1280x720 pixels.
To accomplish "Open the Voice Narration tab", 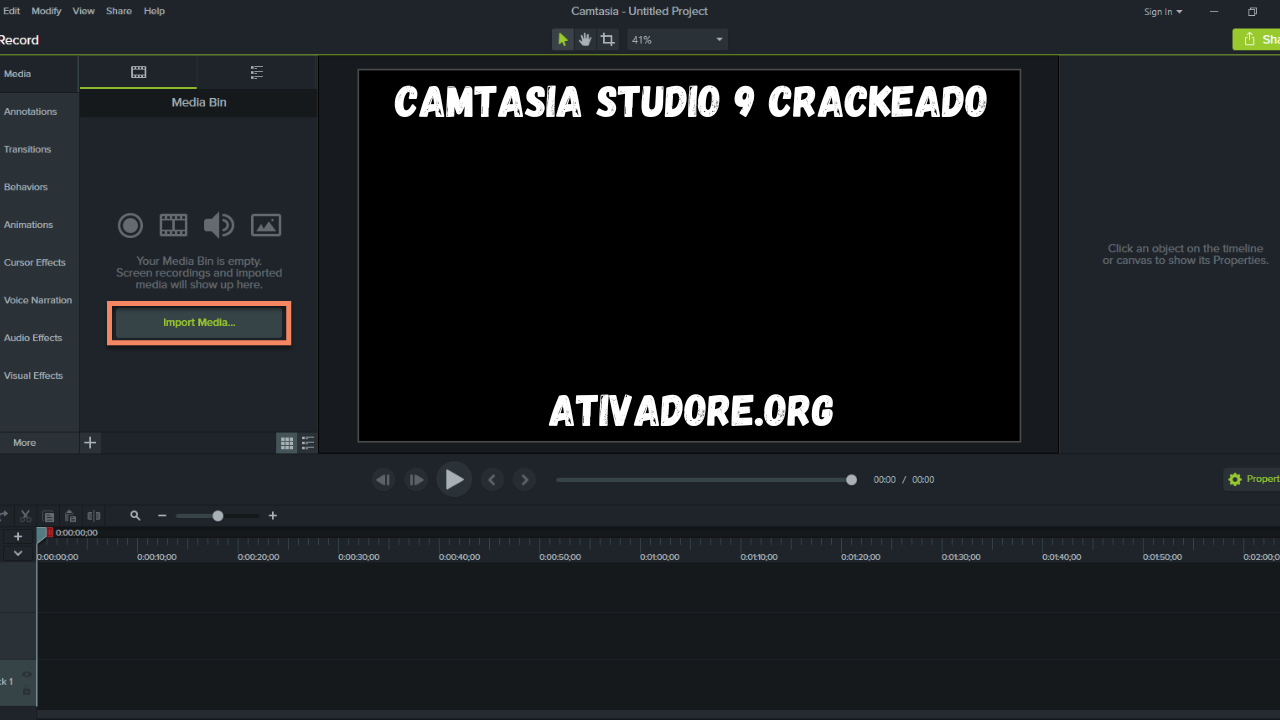I will (39, 300).
